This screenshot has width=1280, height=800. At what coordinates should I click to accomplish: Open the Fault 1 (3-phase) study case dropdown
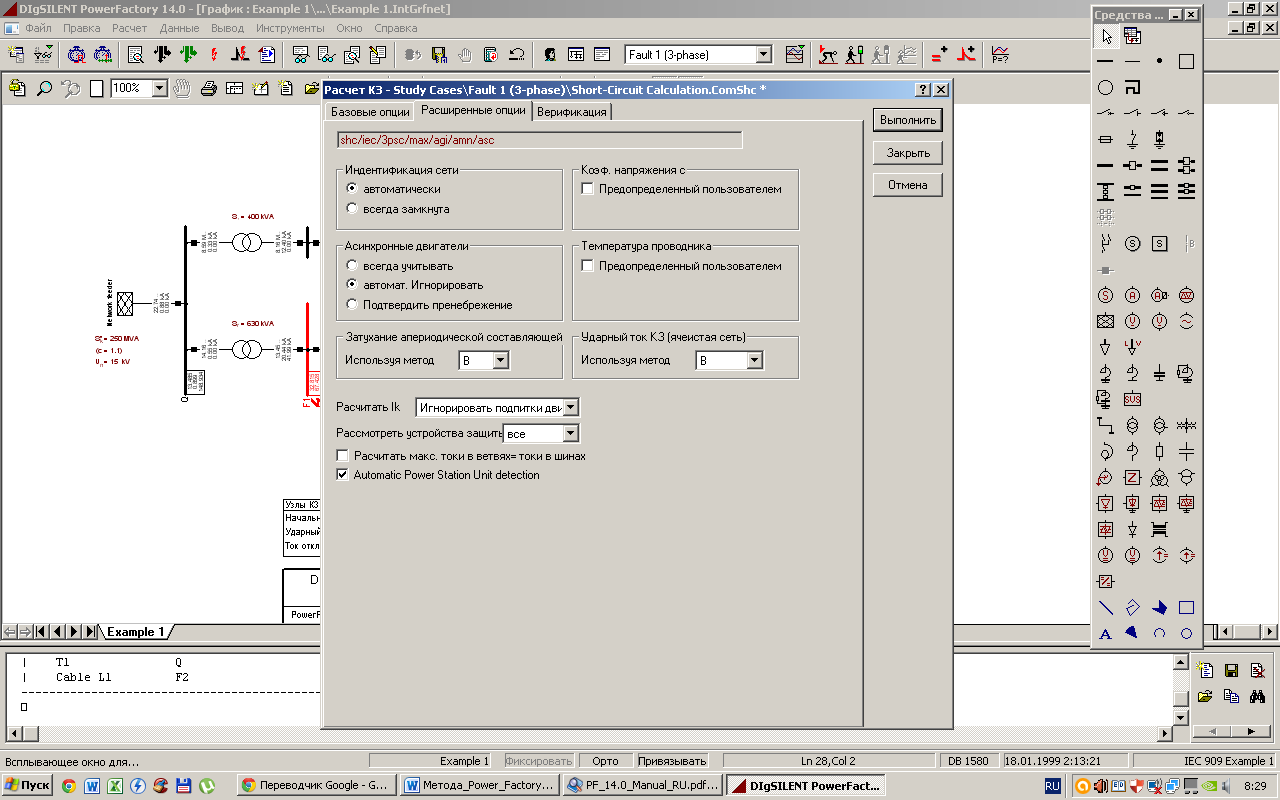764,55
